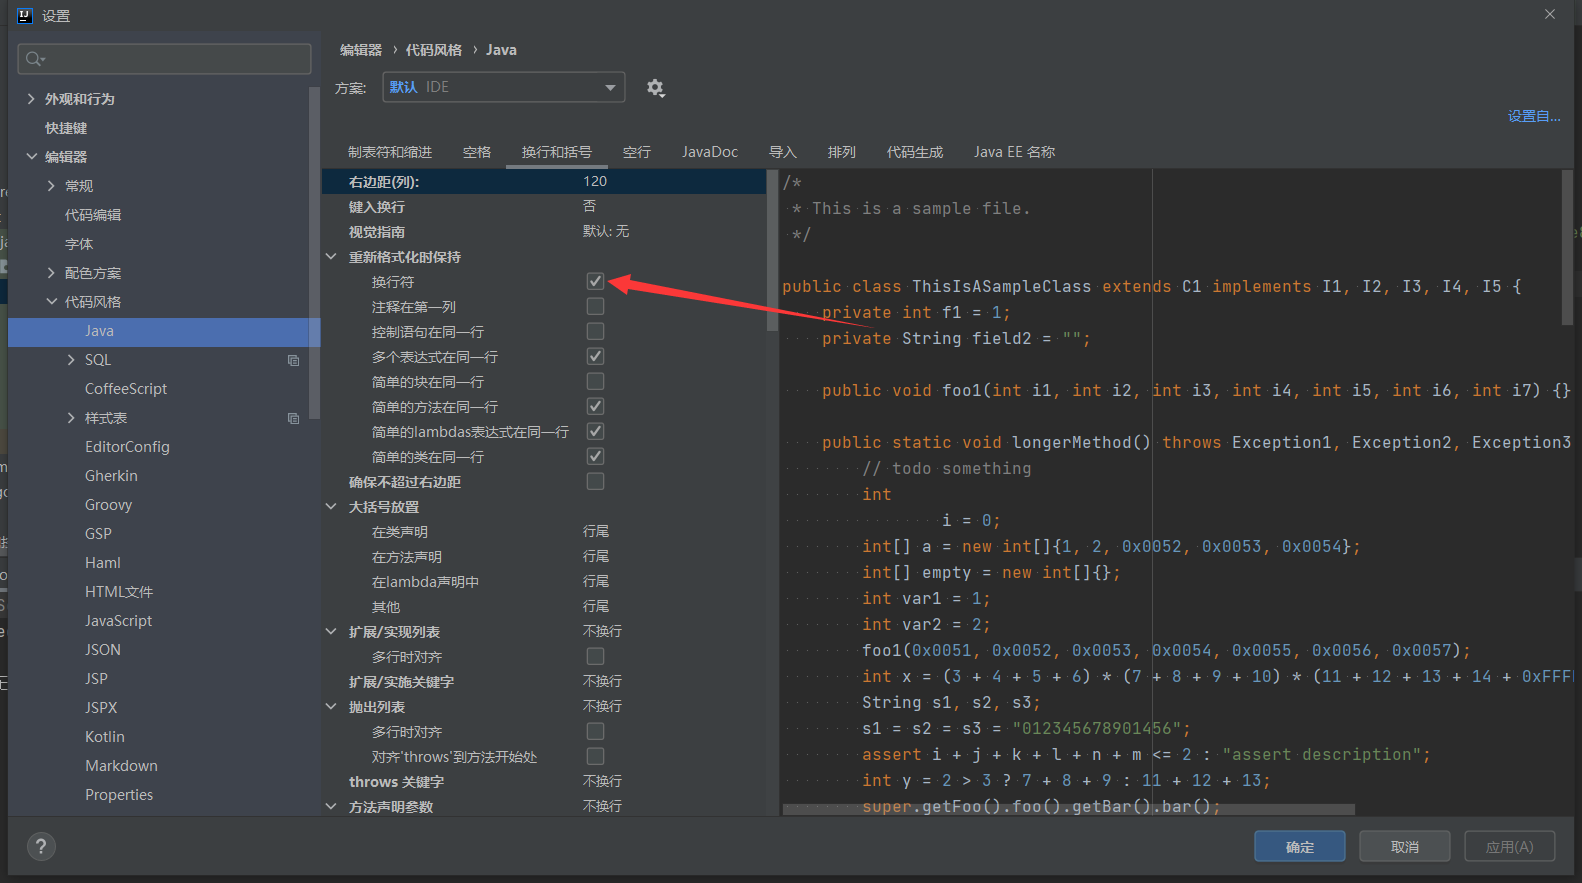The height and width of the screenshot is (883, 1582).
Task: Select the EditorConfig item
Action: click(x=127, y=447)
